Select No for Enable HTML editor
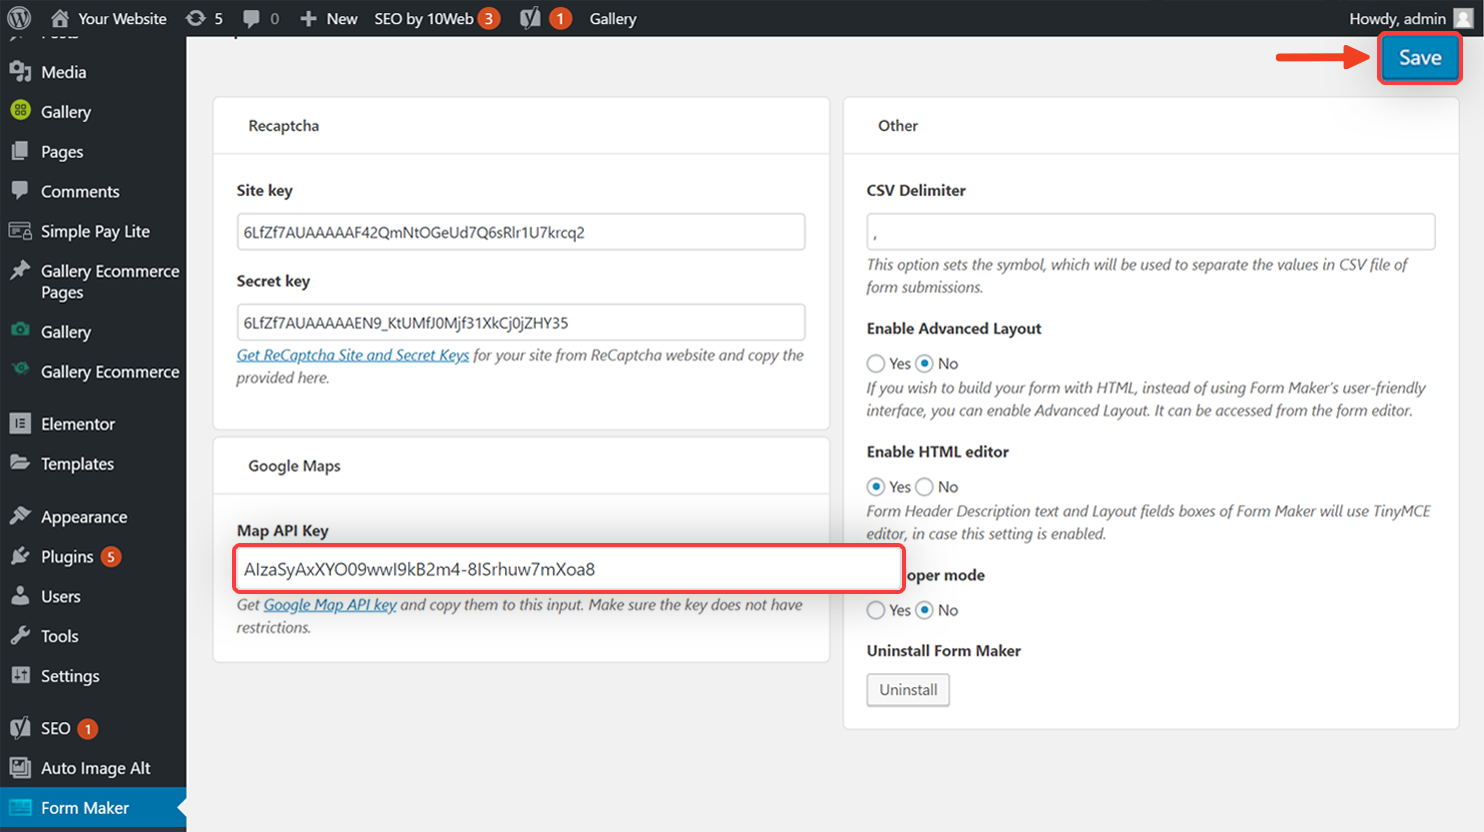 [924, 487]
